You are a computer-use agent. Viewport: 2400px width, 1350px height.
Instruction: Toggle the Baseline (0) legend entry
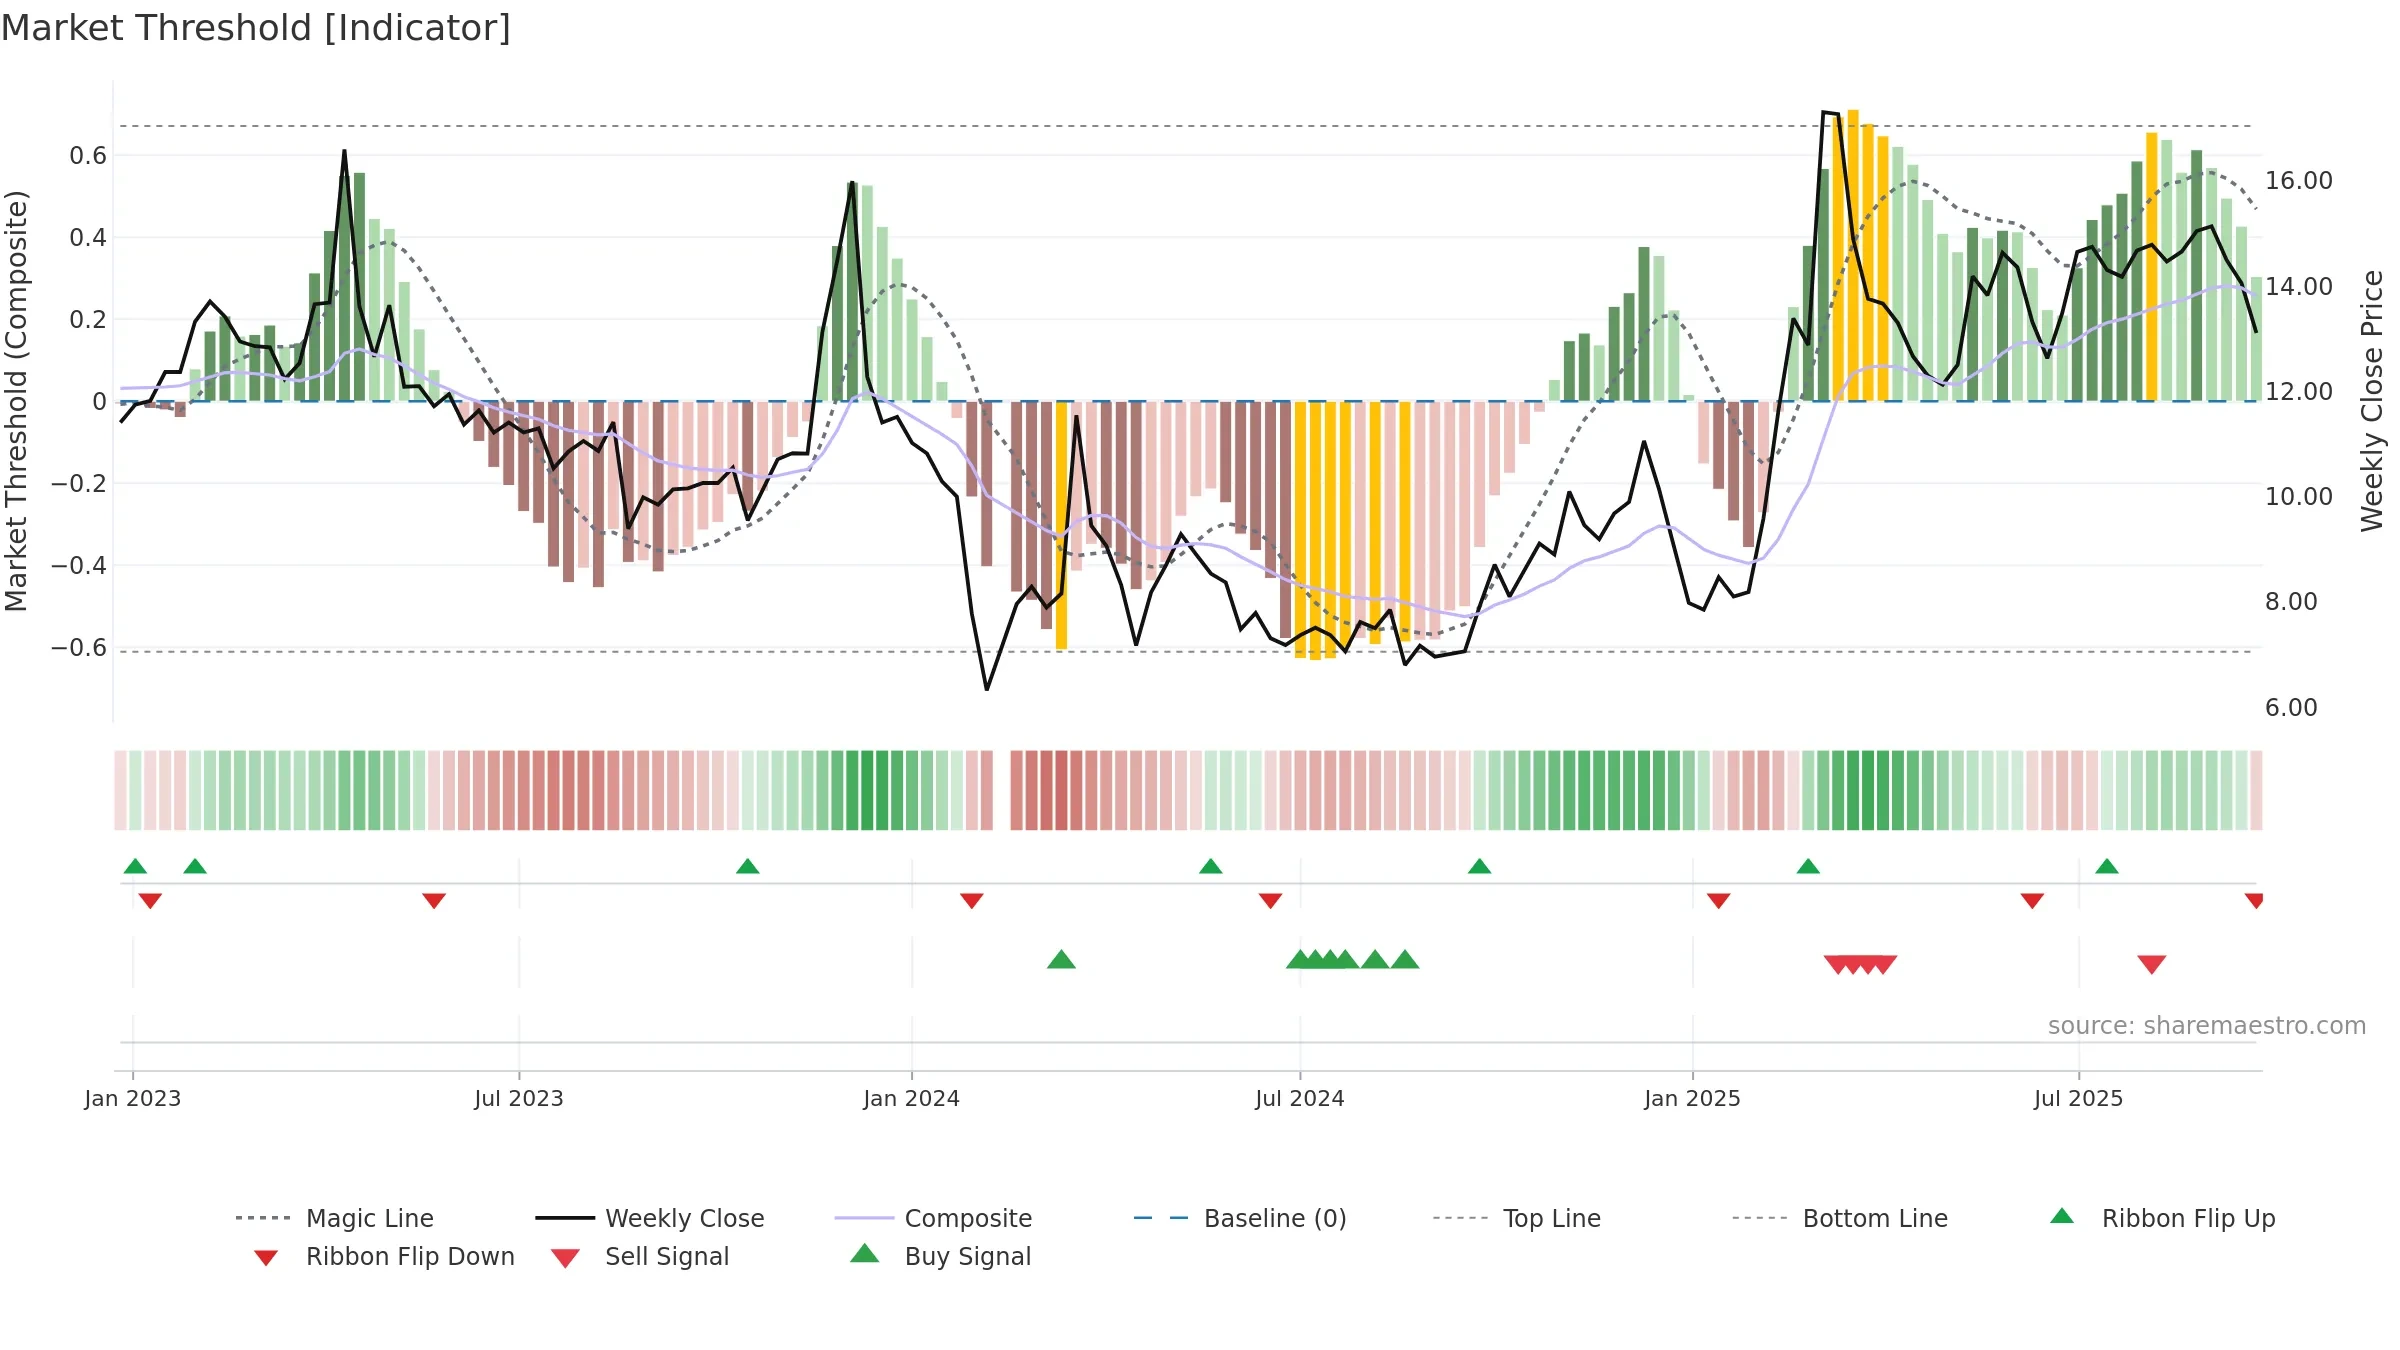(1240, 1218)
